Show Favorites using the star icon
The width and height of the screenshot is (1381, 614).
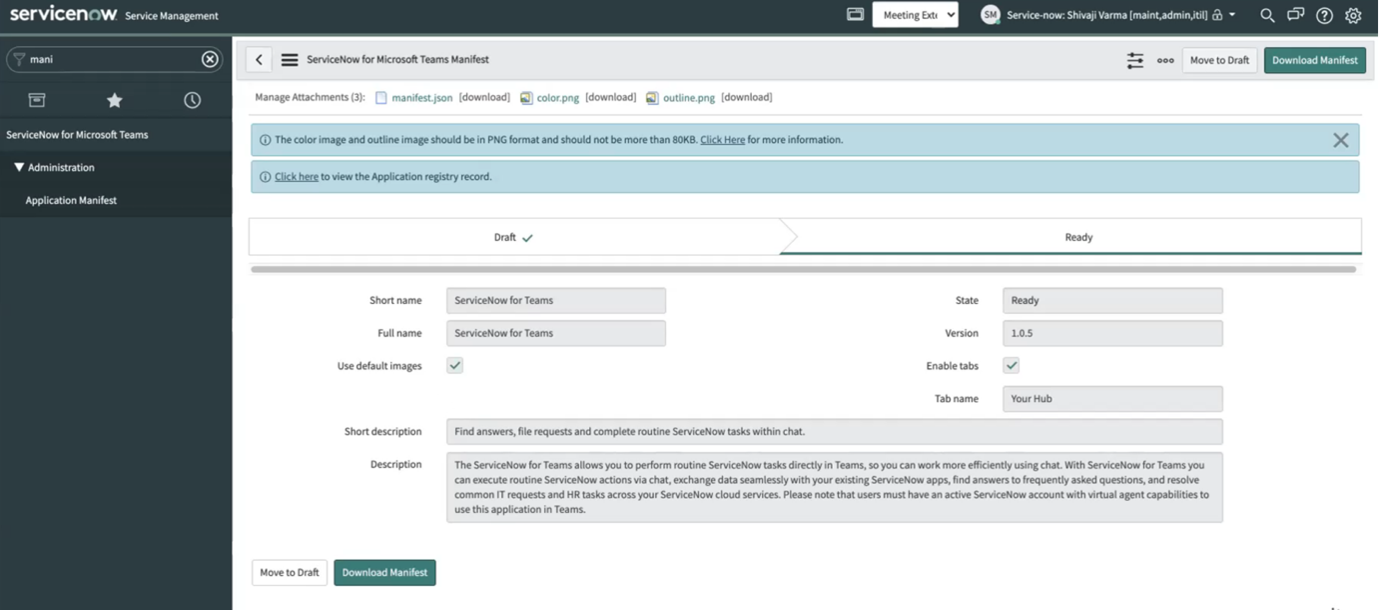[113, 100]
